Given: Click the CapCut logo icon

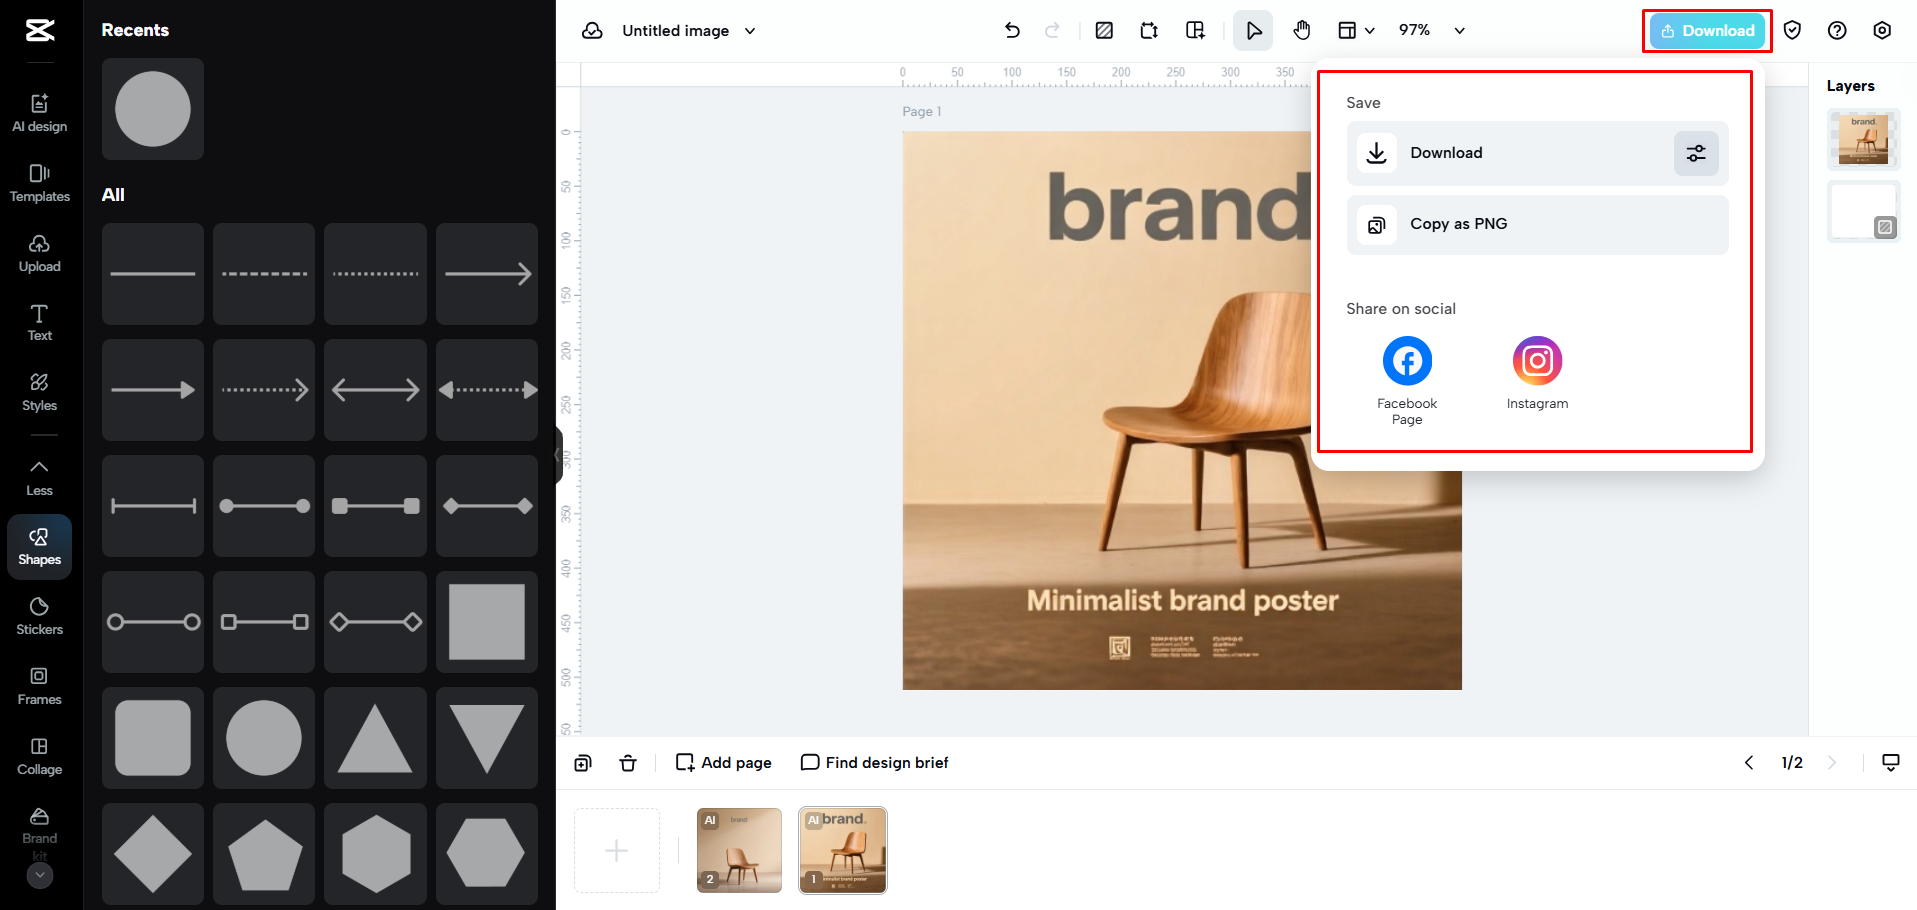Looking at the screenshot, I should (40, 30).
